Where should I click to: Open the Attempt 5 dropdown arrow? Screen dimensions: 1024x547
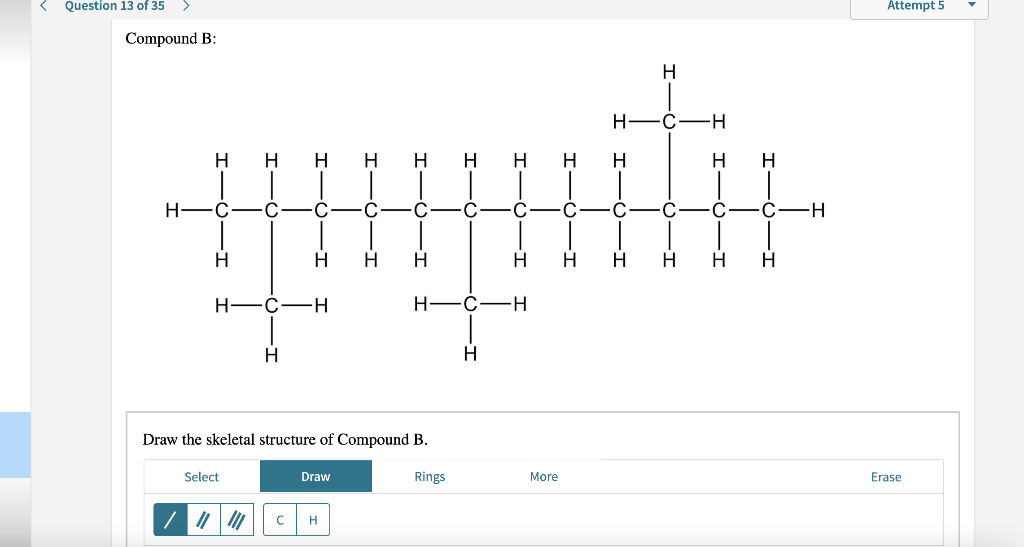[x=971, y=5]
